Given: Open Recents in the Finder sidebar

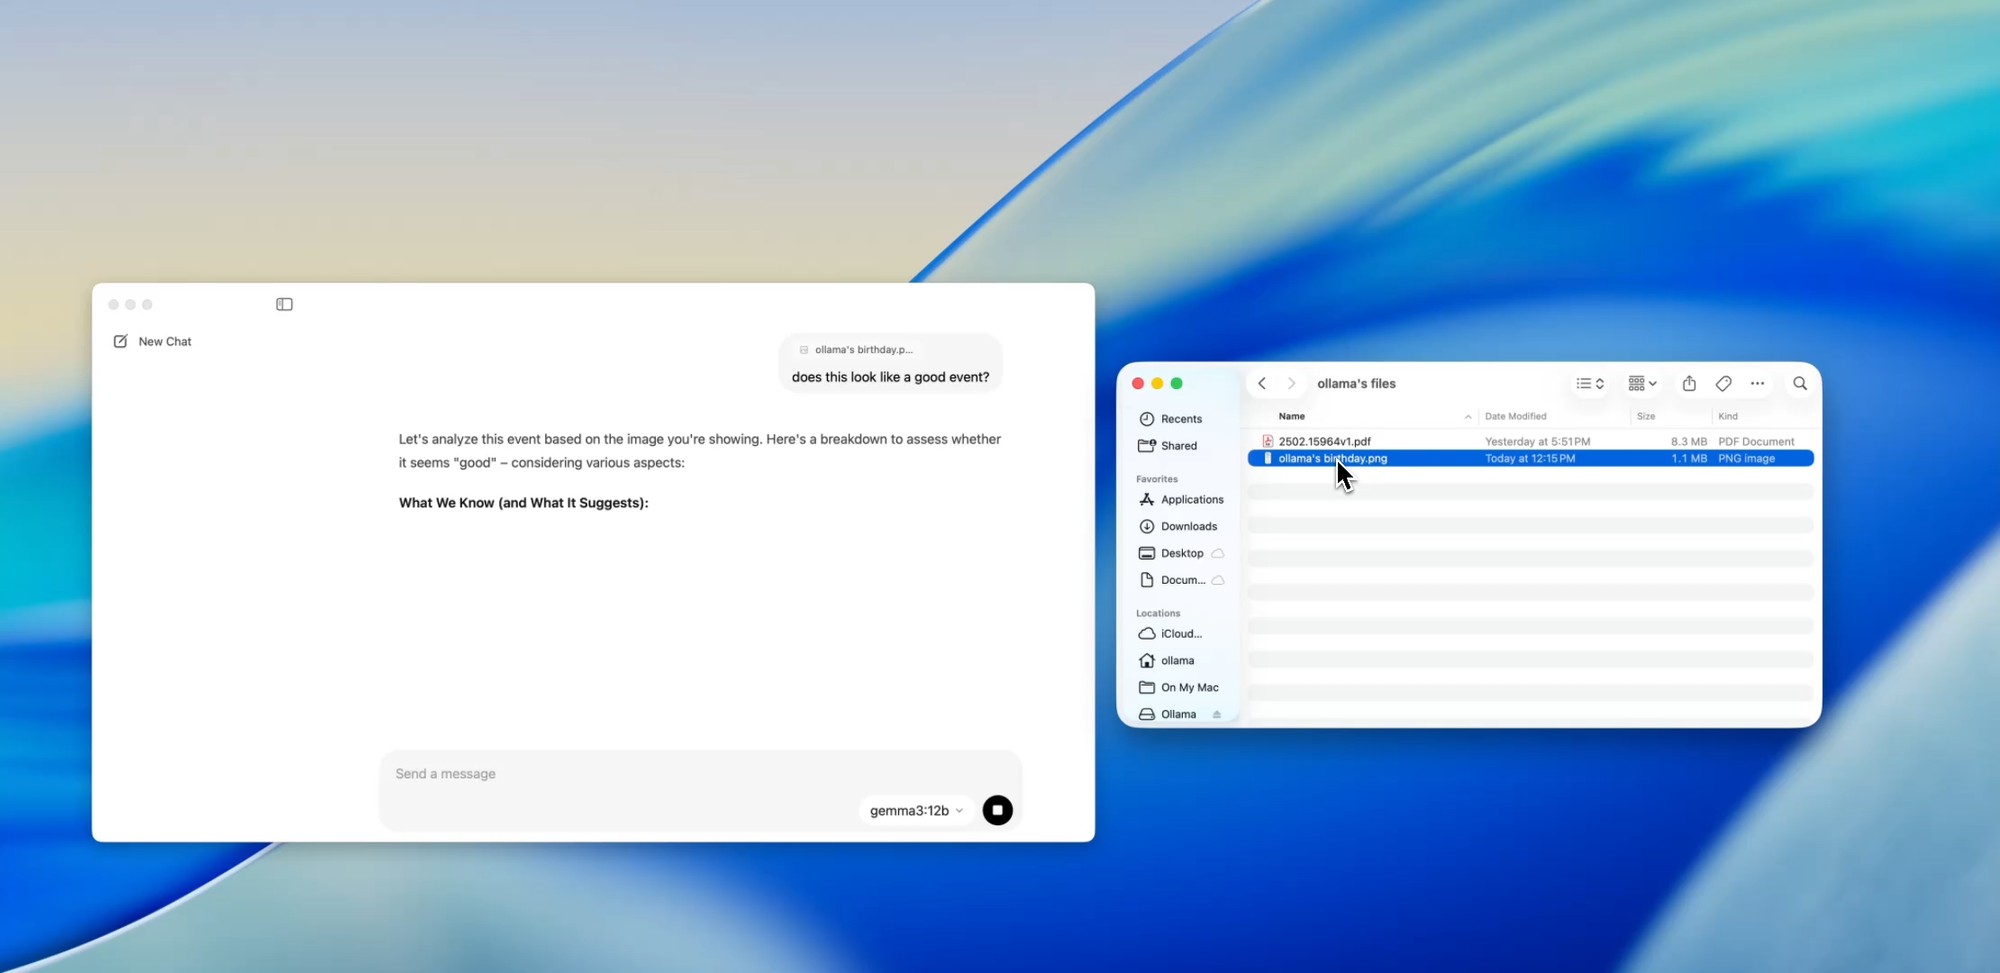Looking at the screenshot, I should coord(1181,419).
